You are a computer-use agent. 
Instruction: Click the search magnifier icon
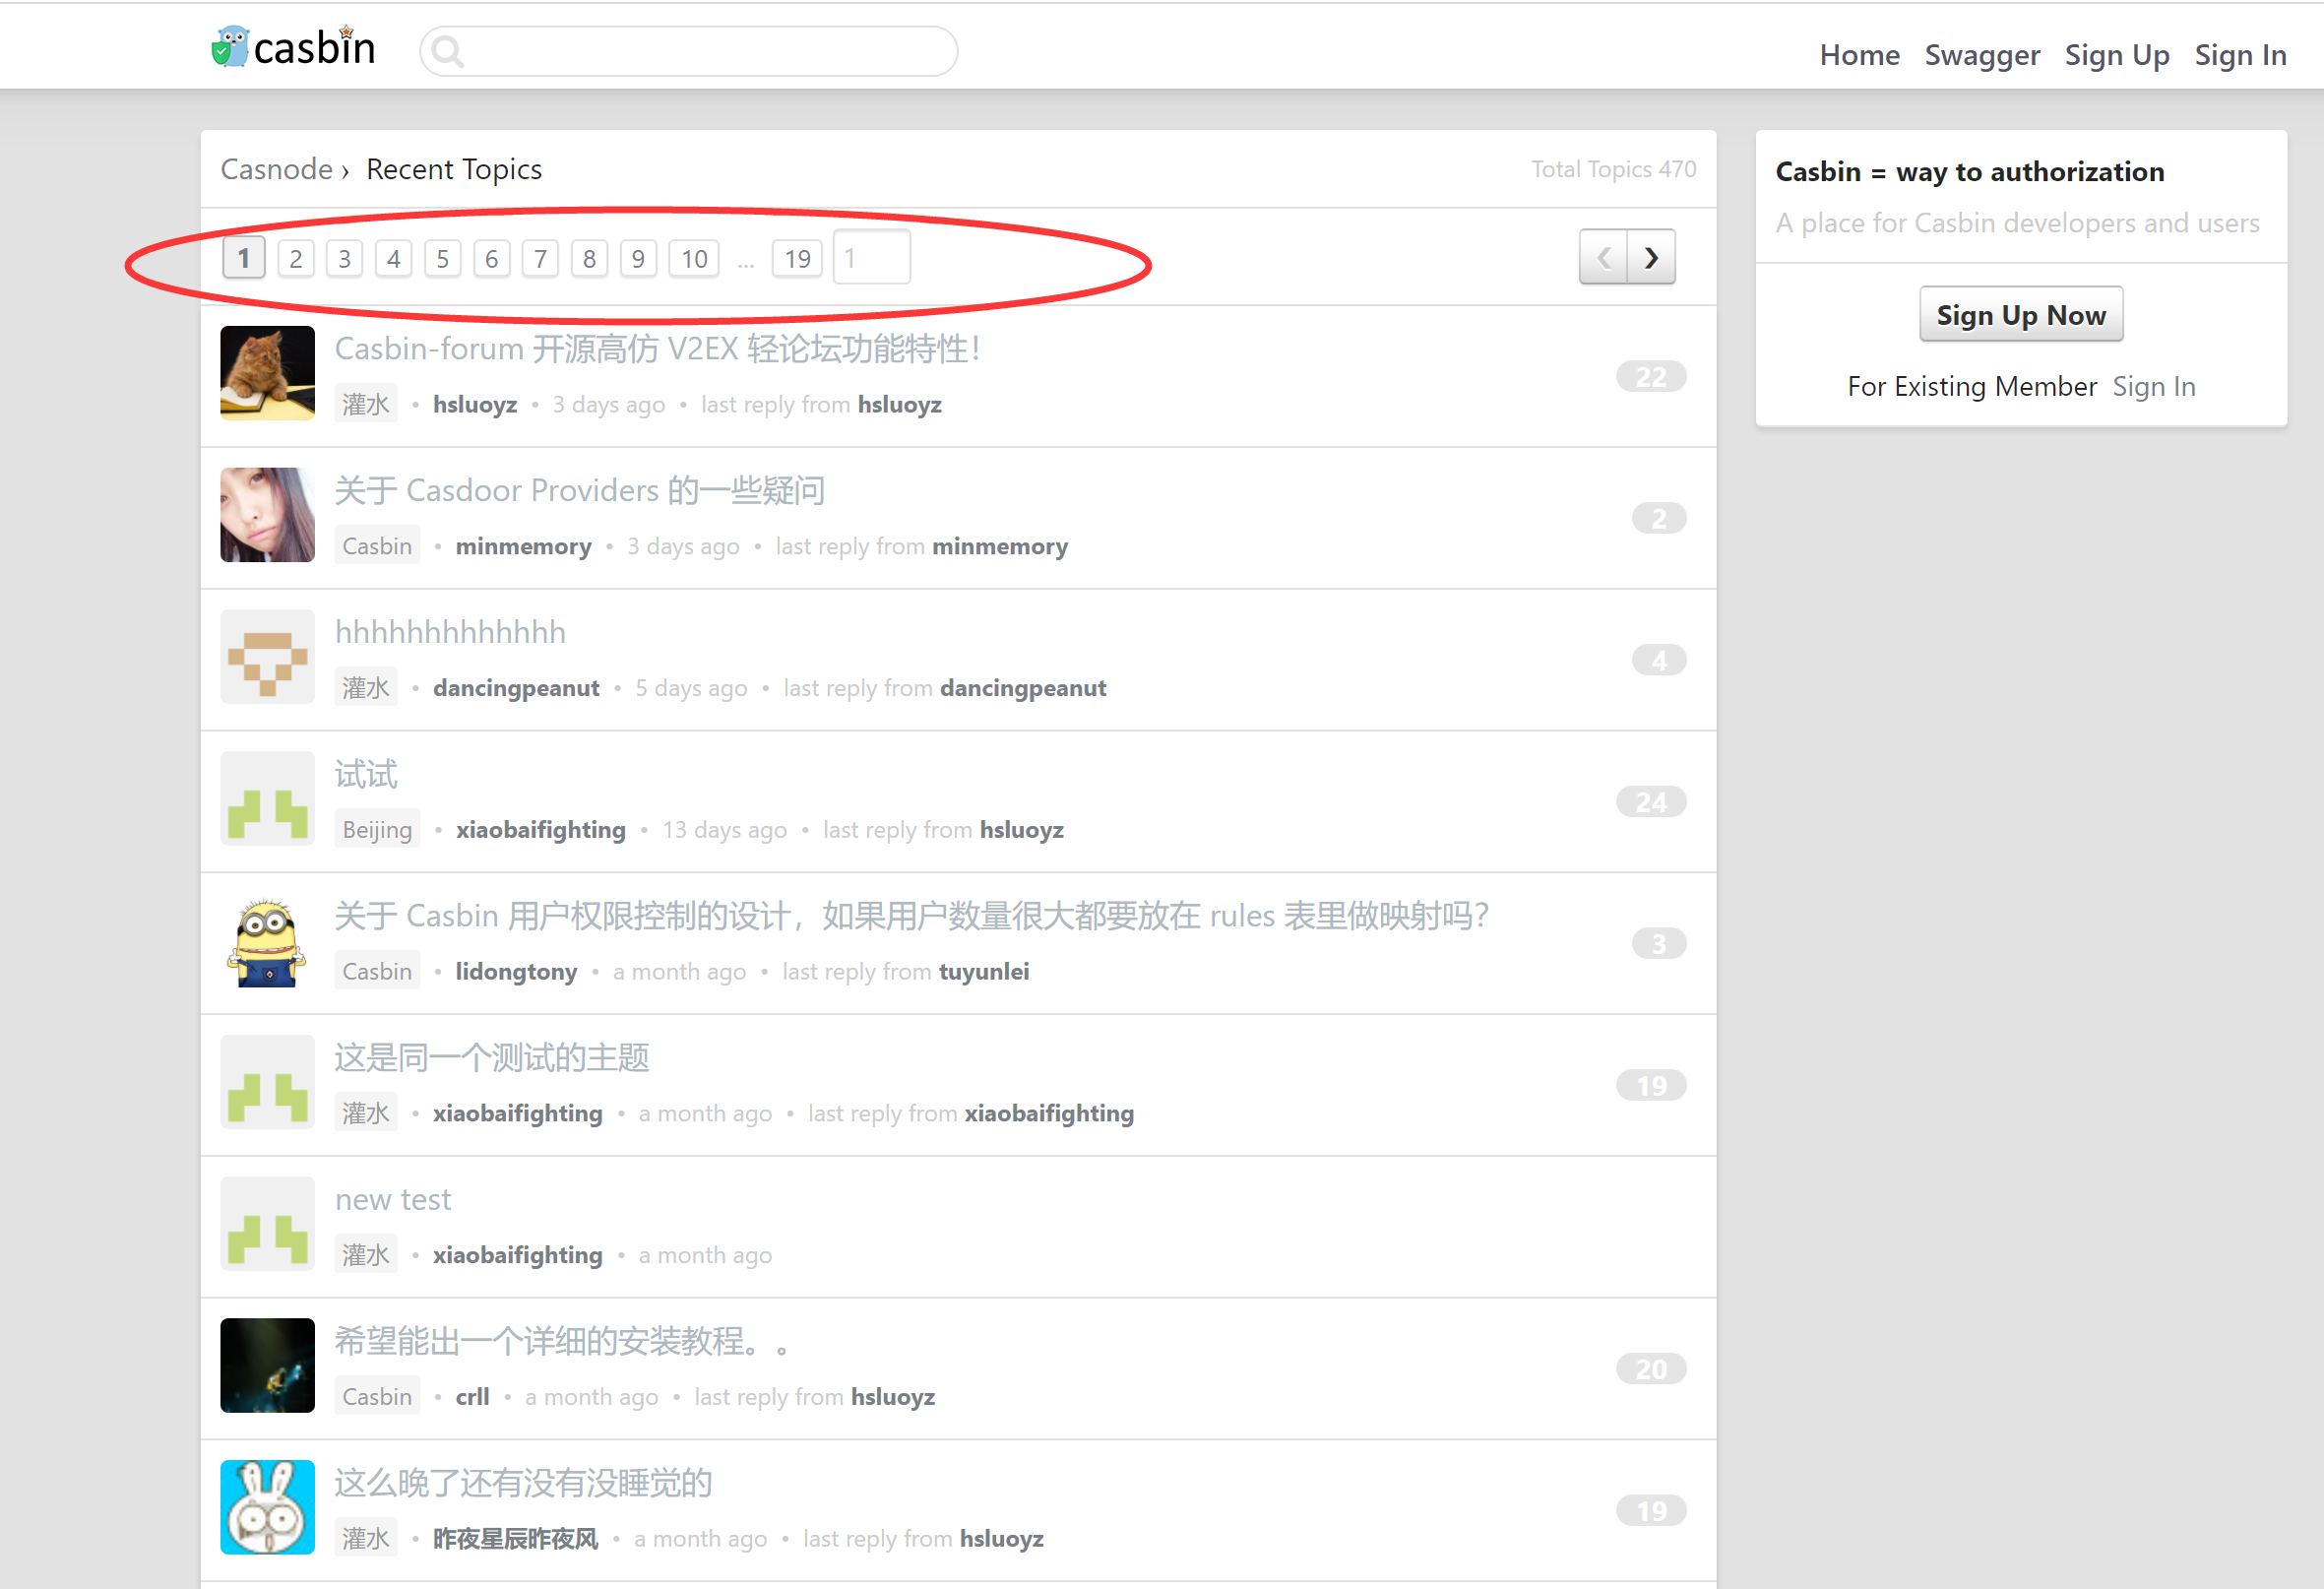(447, 50)
